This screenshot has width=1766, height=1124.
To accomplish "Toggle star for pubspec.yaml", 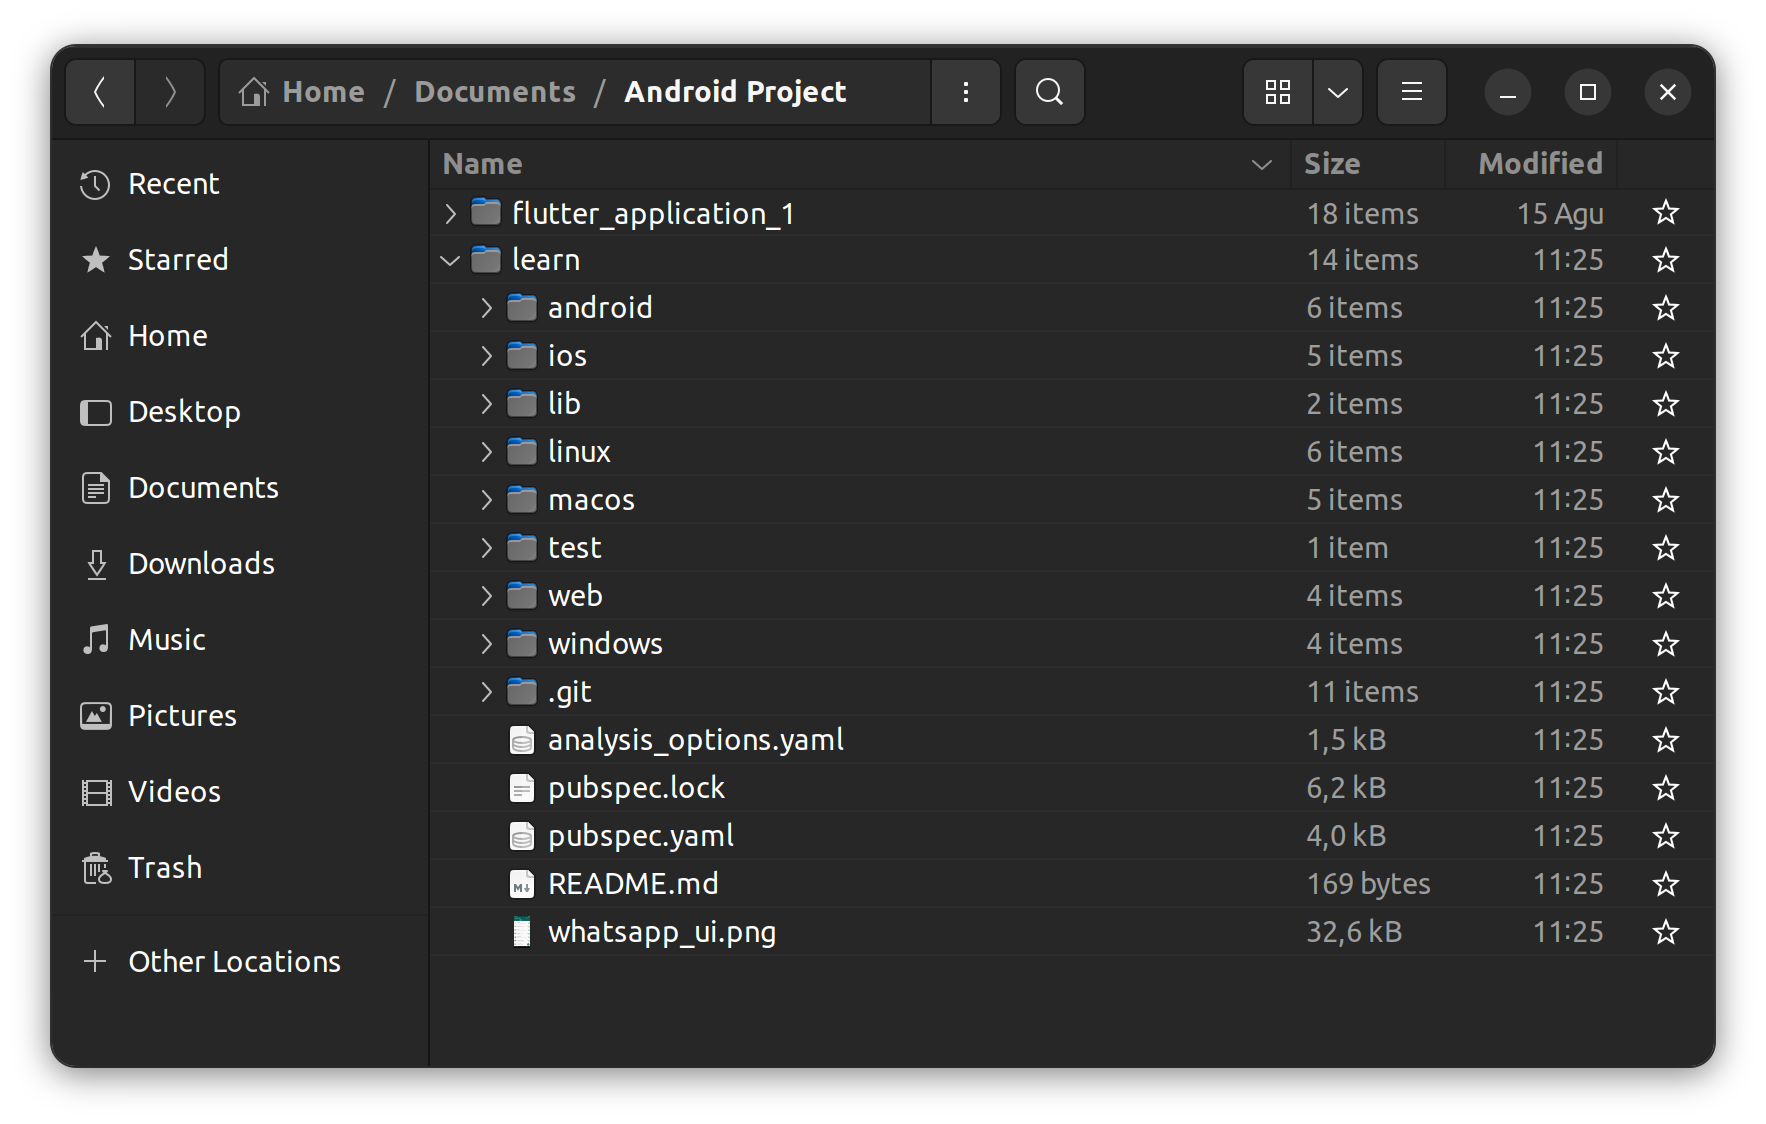I will [1665, 836].
